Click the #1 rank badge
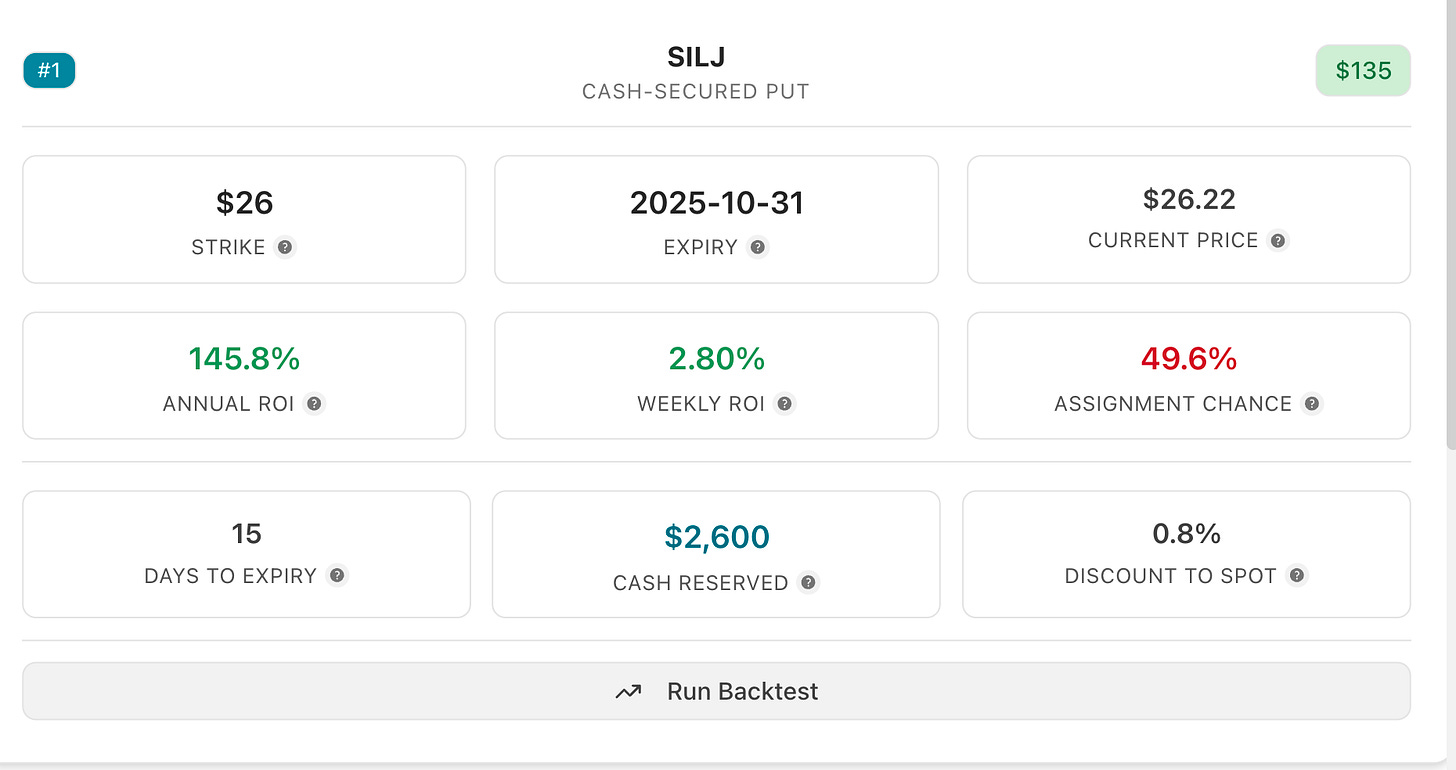1456x770 pixels. pos(49,71)
